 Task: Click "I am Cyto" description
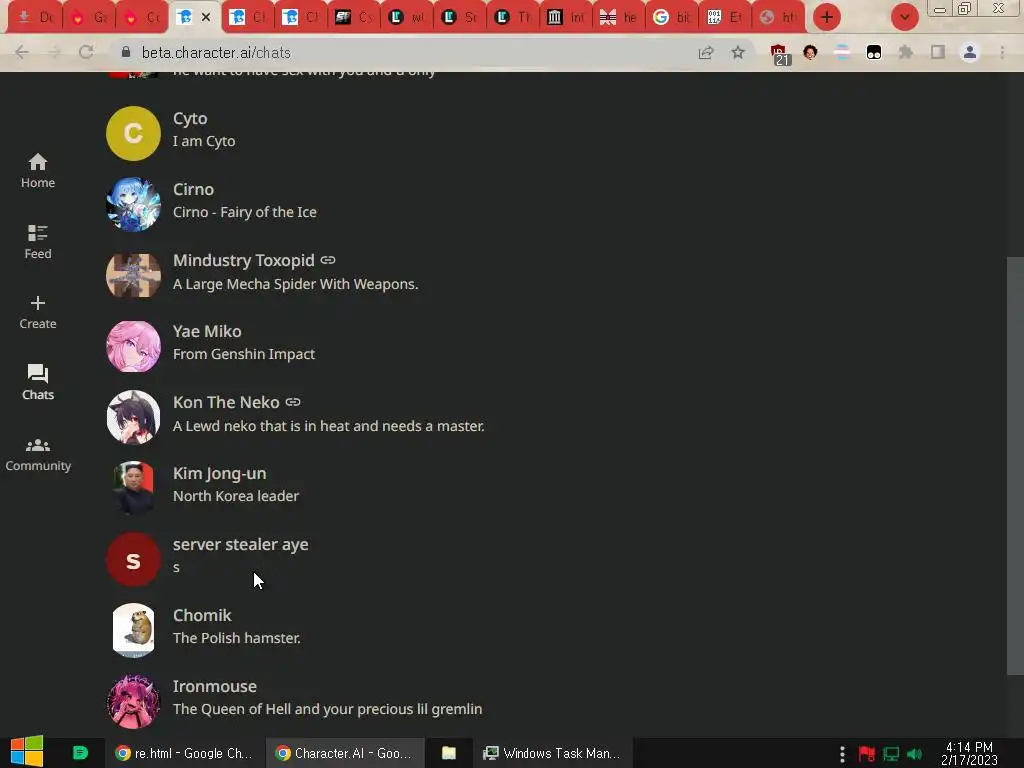point(204,141)
